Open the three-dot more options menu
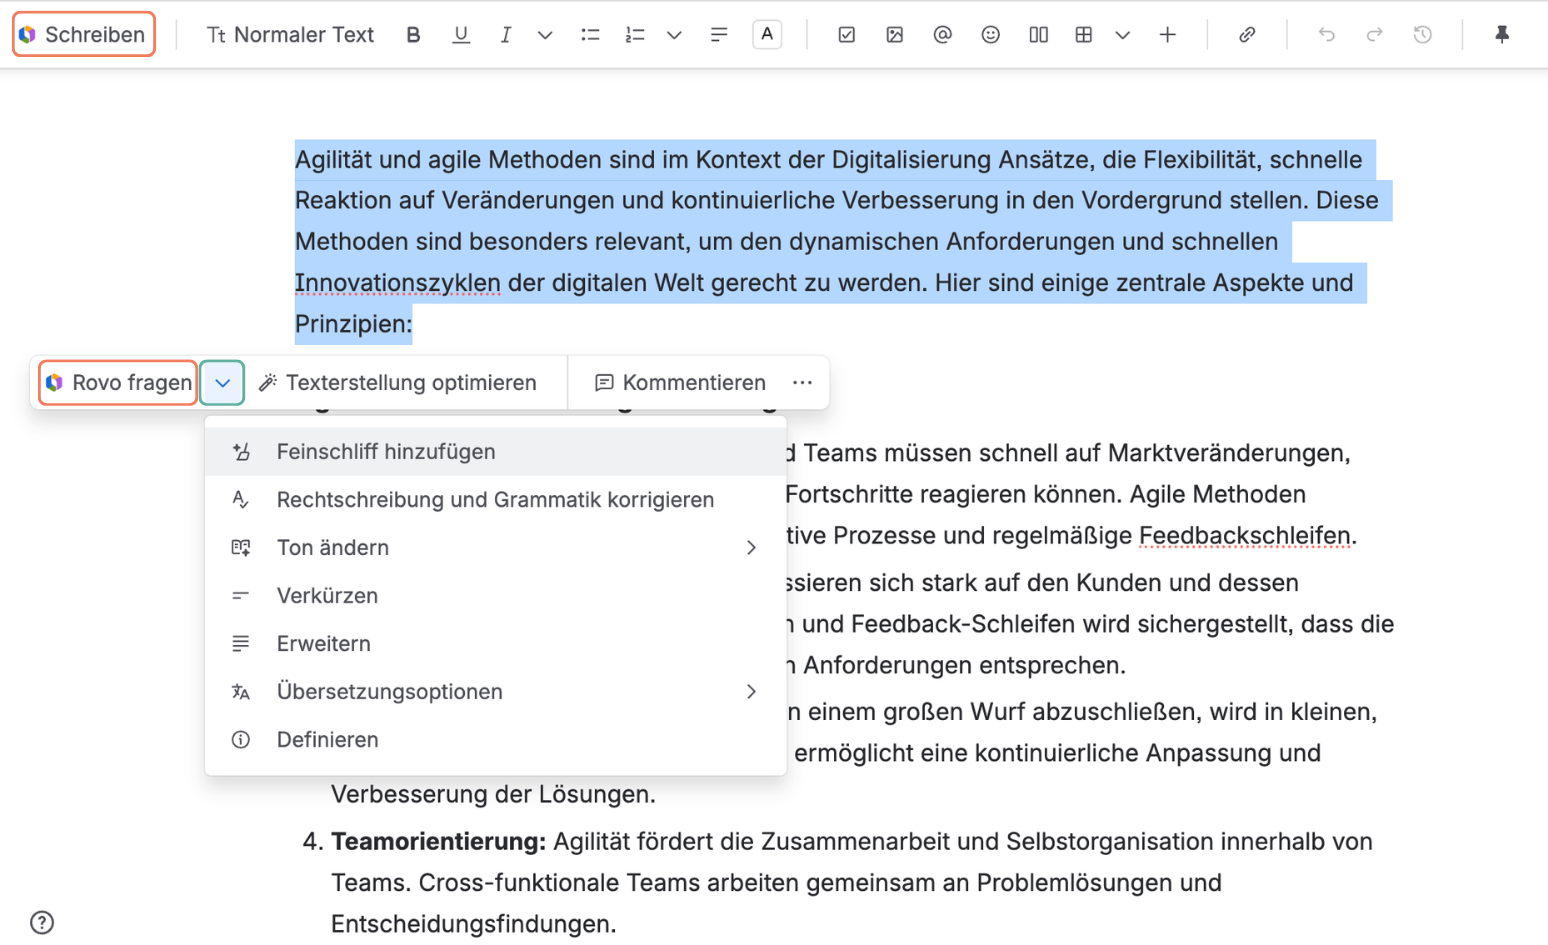Viewport: 1548px width, 945px height. pos(802,383)
